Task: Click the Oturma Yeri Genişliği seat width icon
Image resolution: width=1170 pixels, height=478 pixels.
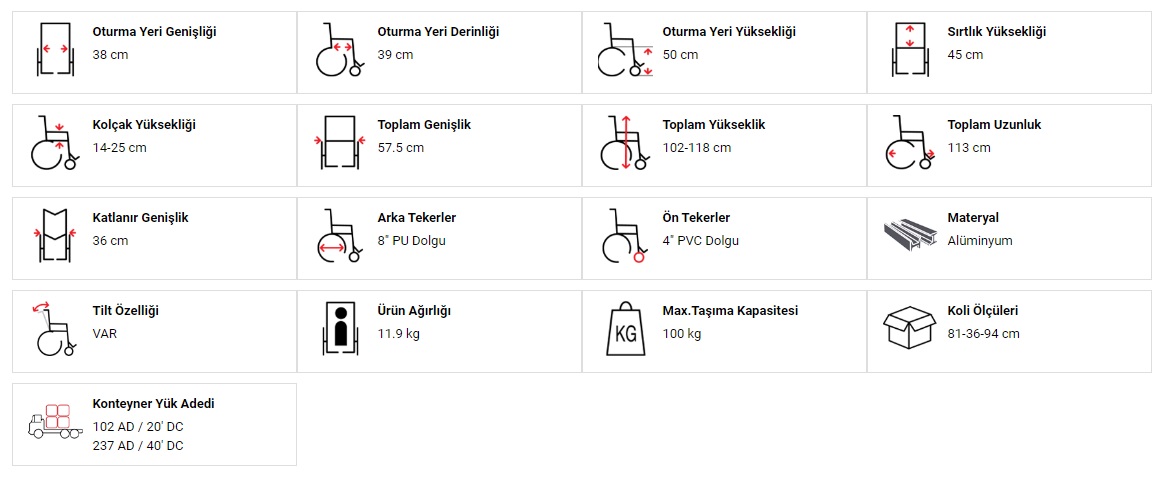Action: coord(55,49)
